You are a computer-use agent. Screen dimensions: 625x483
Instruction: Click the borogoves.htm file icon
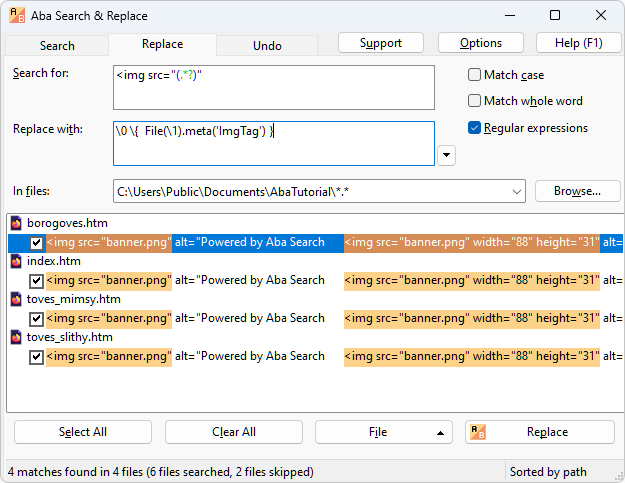17,223
